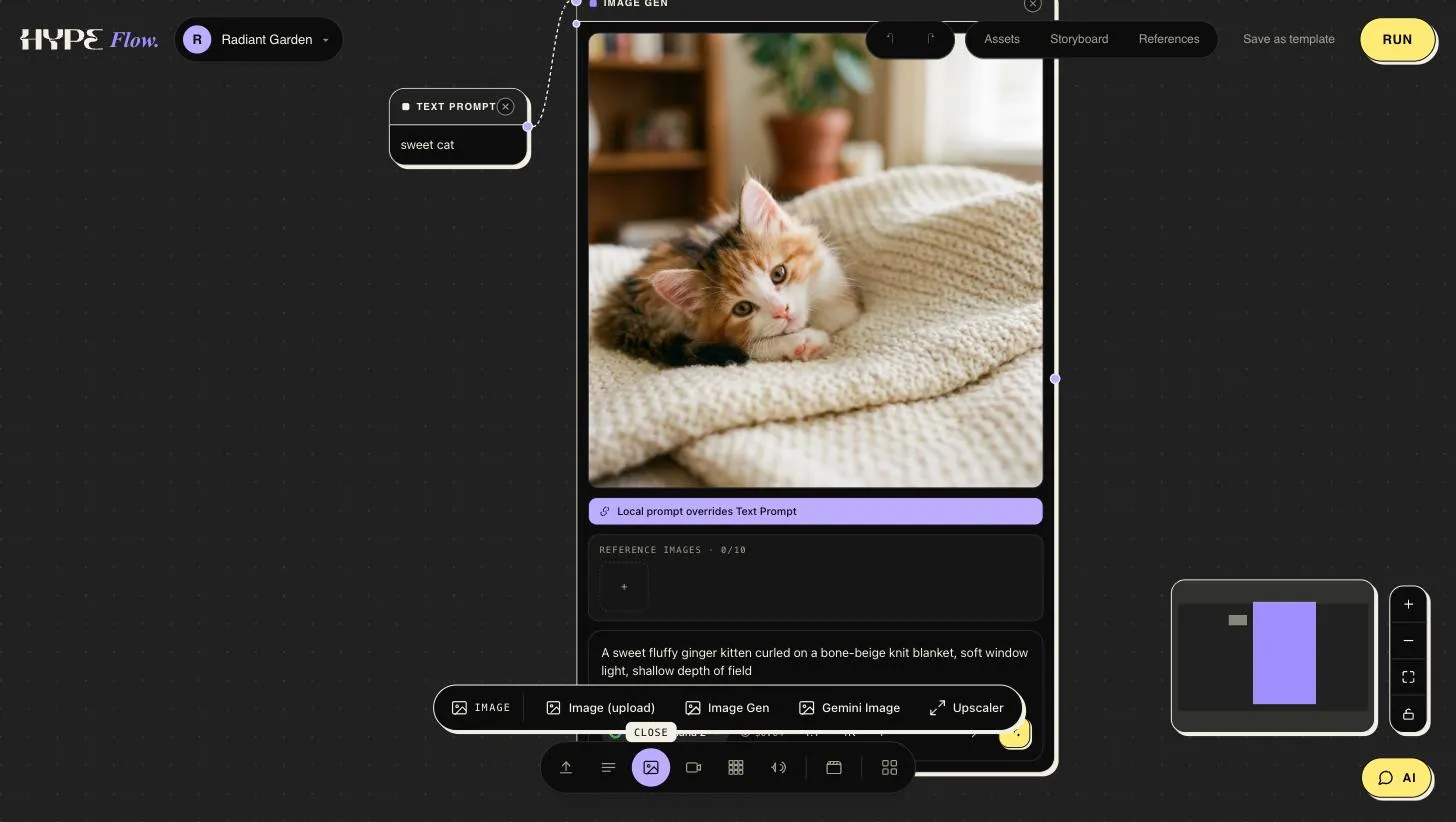Zoom in with the plus button
This screenshot has height=822, width=1456.
(x=1408, y=604)
